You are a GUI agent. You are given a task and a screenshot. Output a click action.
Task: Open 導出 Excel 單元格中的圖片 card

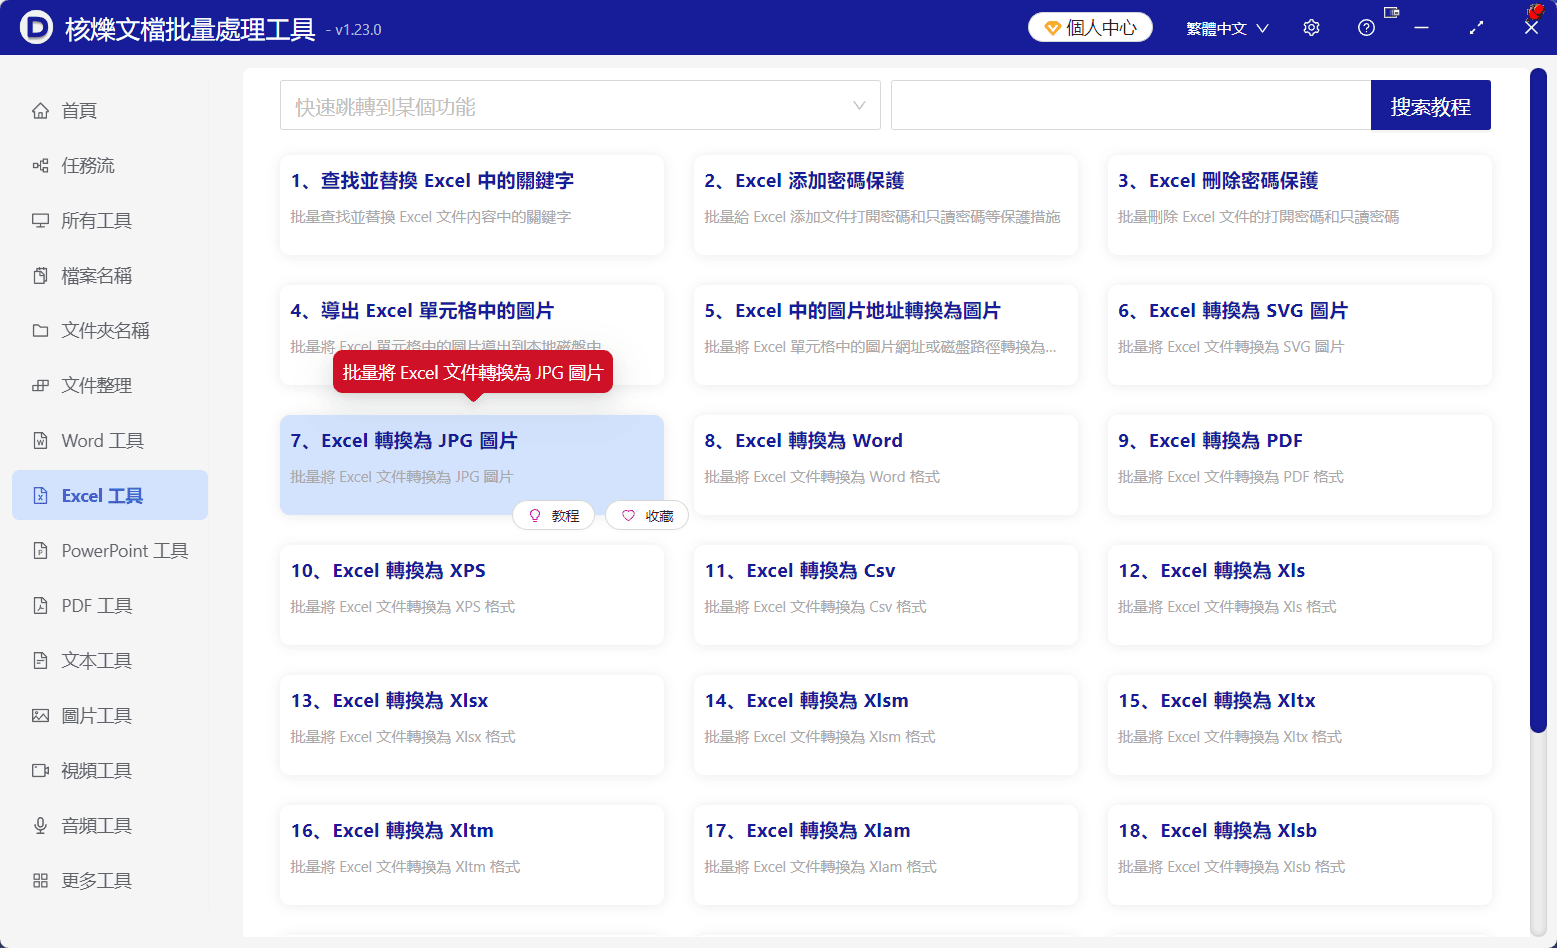coord(472,335)
